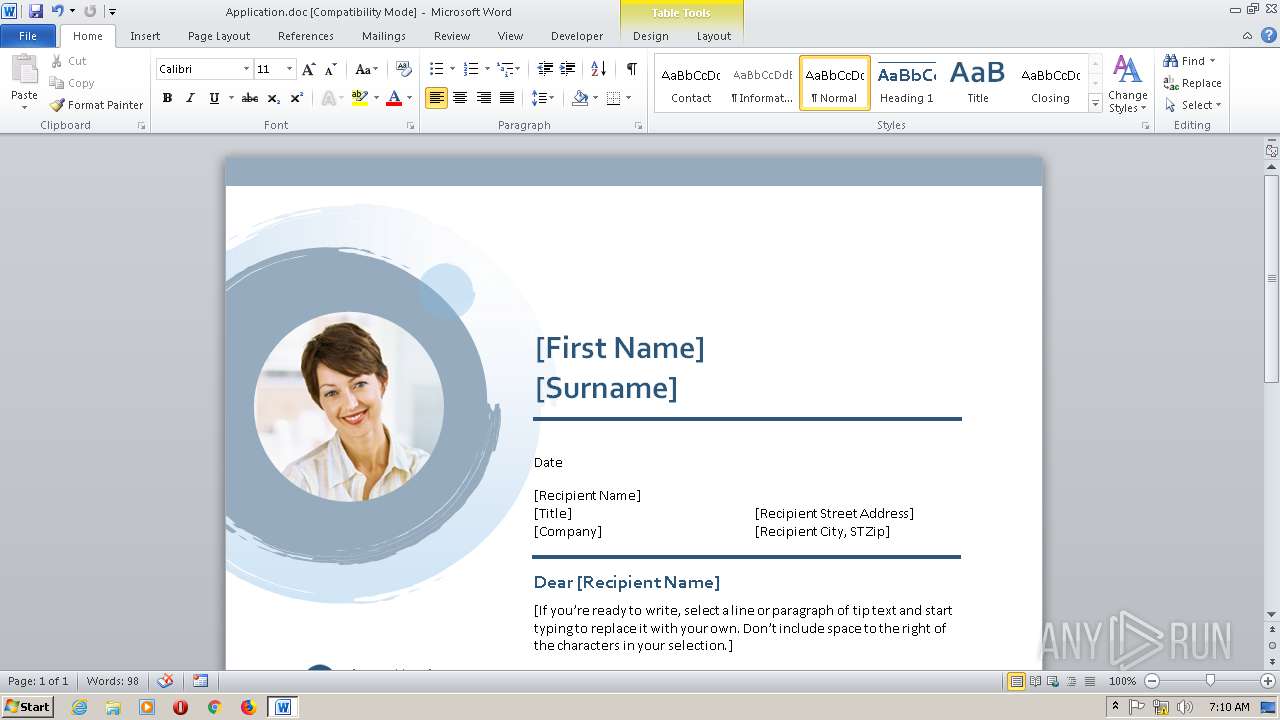Open the proofing errors status icon
The height and width of the screenshot is (720, 1280).
[166, 681]
